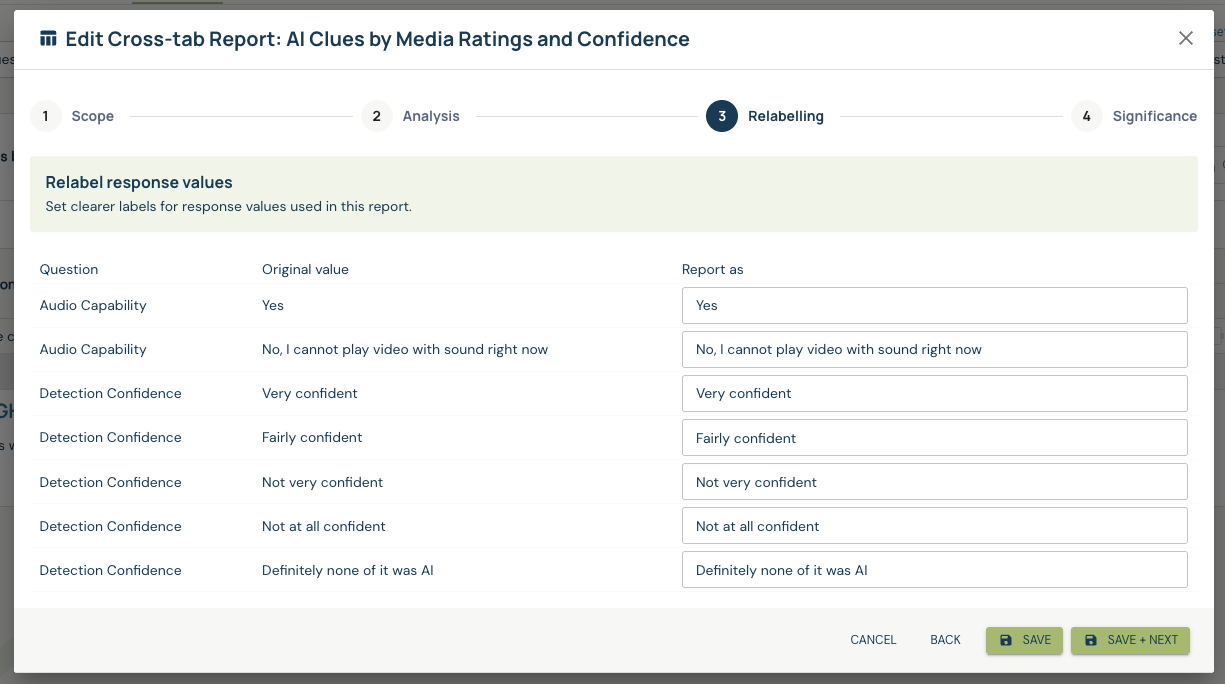Select step 3 Relabelling
Screen dimensions: 1225x684
click(765, 116)
